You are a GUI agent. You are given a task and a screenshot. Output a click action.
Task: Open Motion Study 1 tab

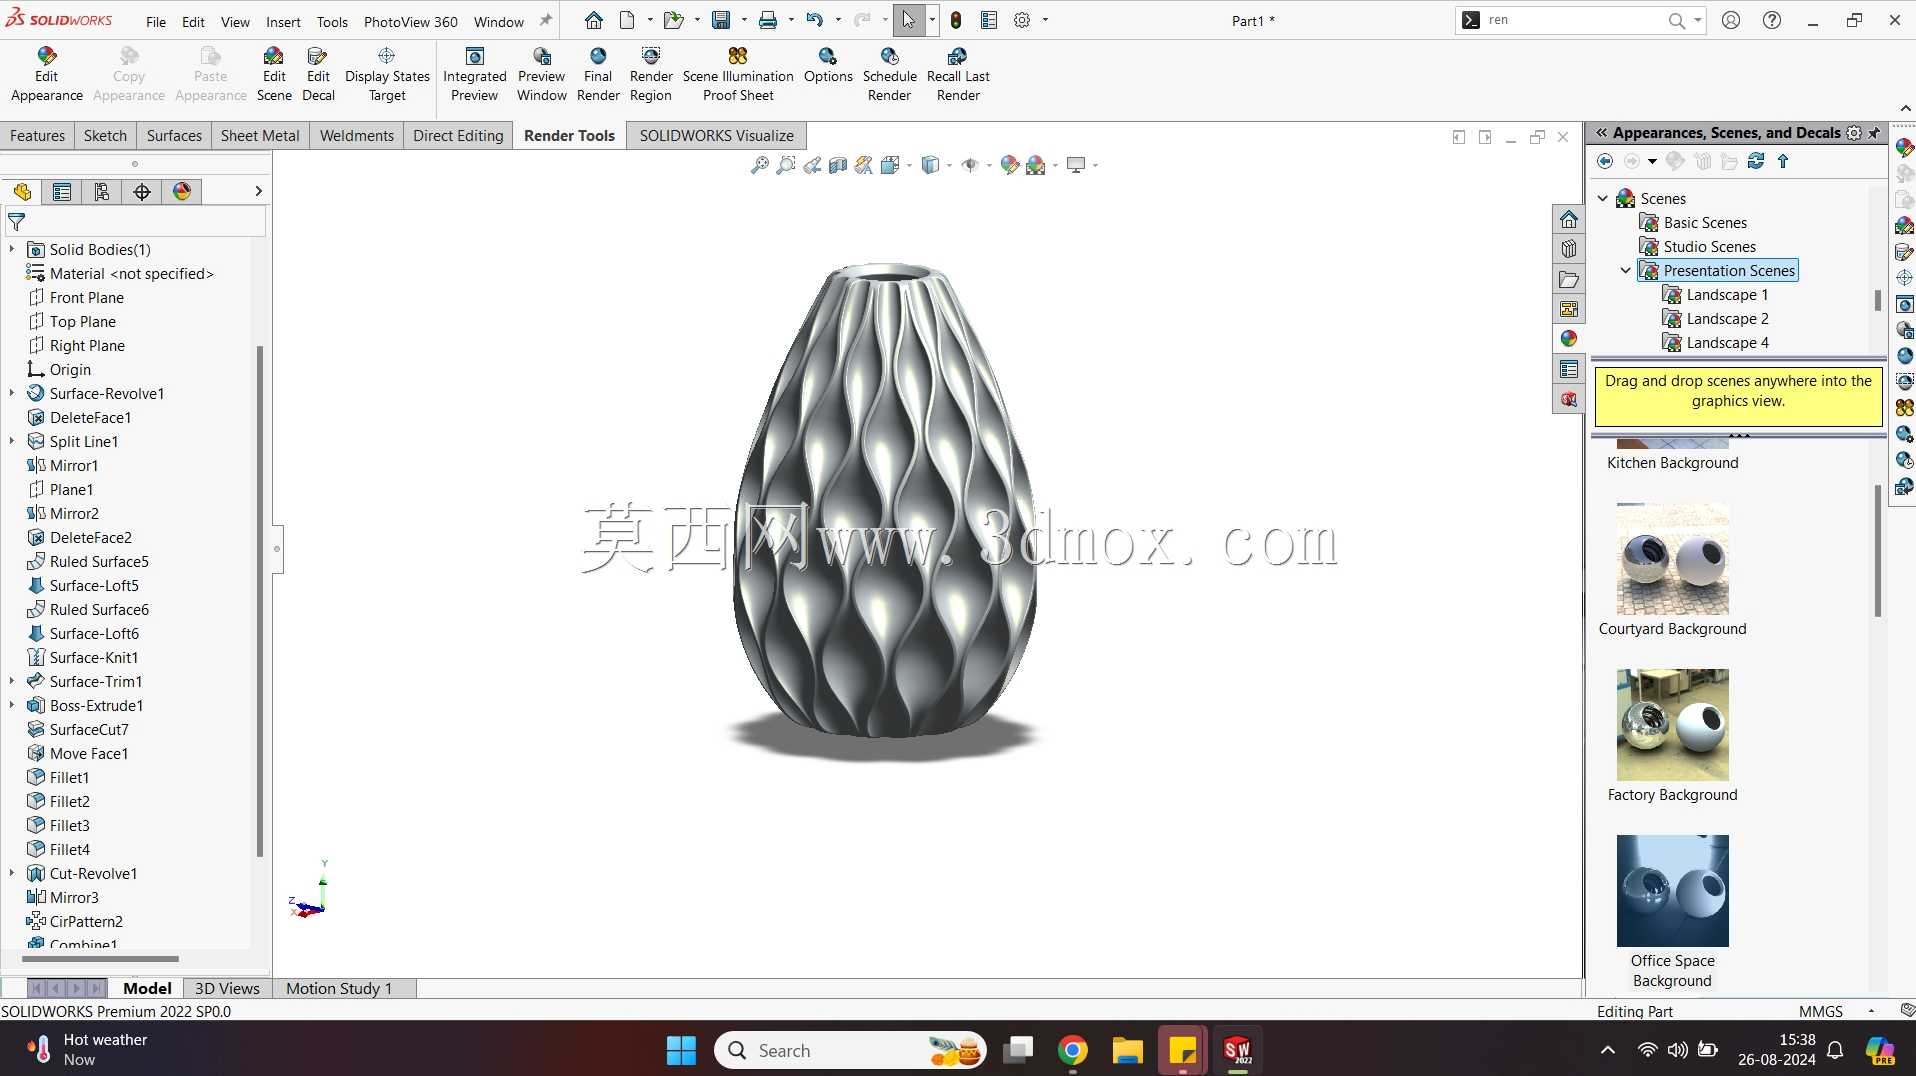point(339,988)
